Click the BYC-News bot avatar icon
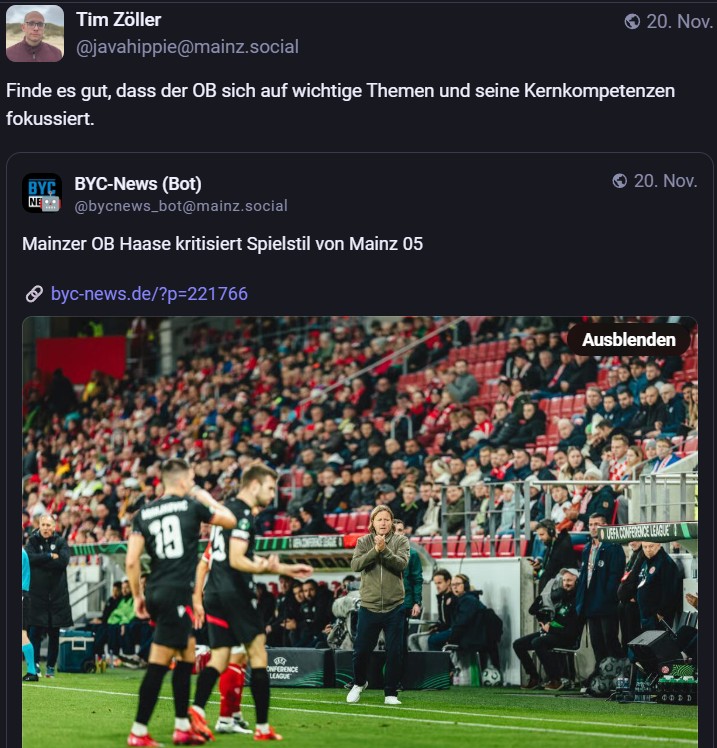The width and height of the screenshot is (717, 748). pyautogui.click(x=42, y=193)
